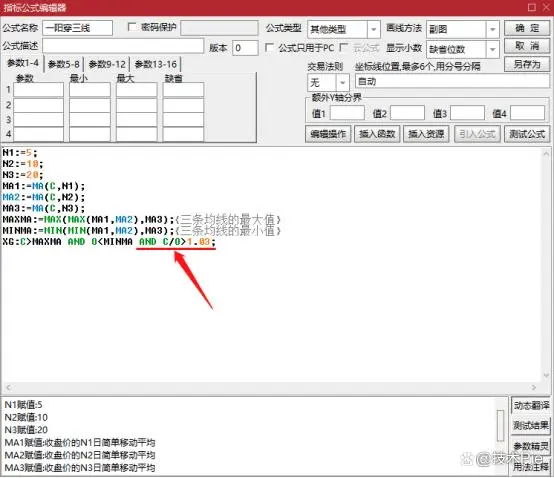Image resolution: width=554 pixels, height=478 pixels.
Task: Click the 确定 button
Action: [x=527, y=28]
